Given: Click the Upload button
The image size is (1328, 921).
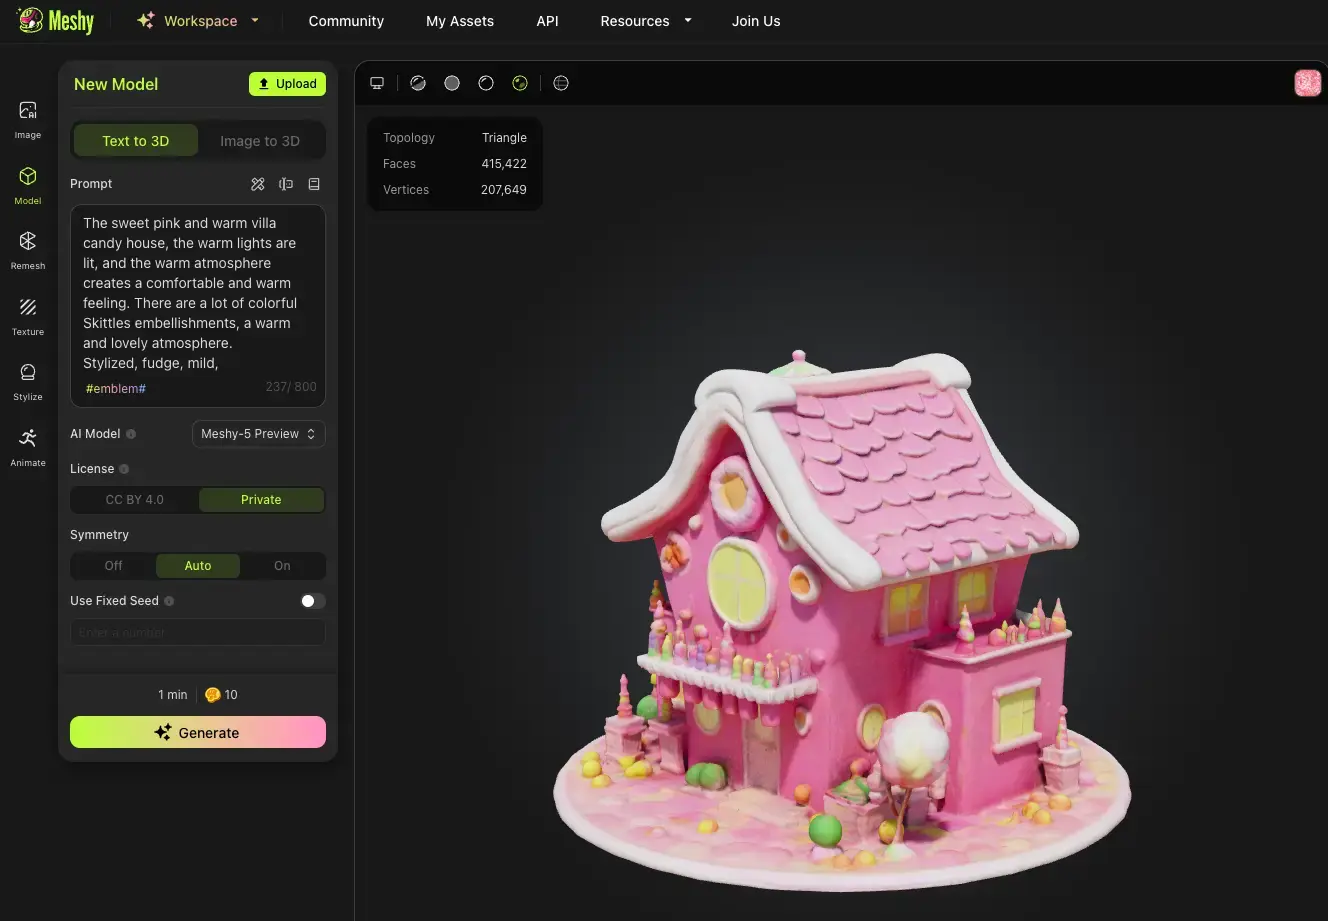Looking at the screenshot, I should tap(287, 84).
